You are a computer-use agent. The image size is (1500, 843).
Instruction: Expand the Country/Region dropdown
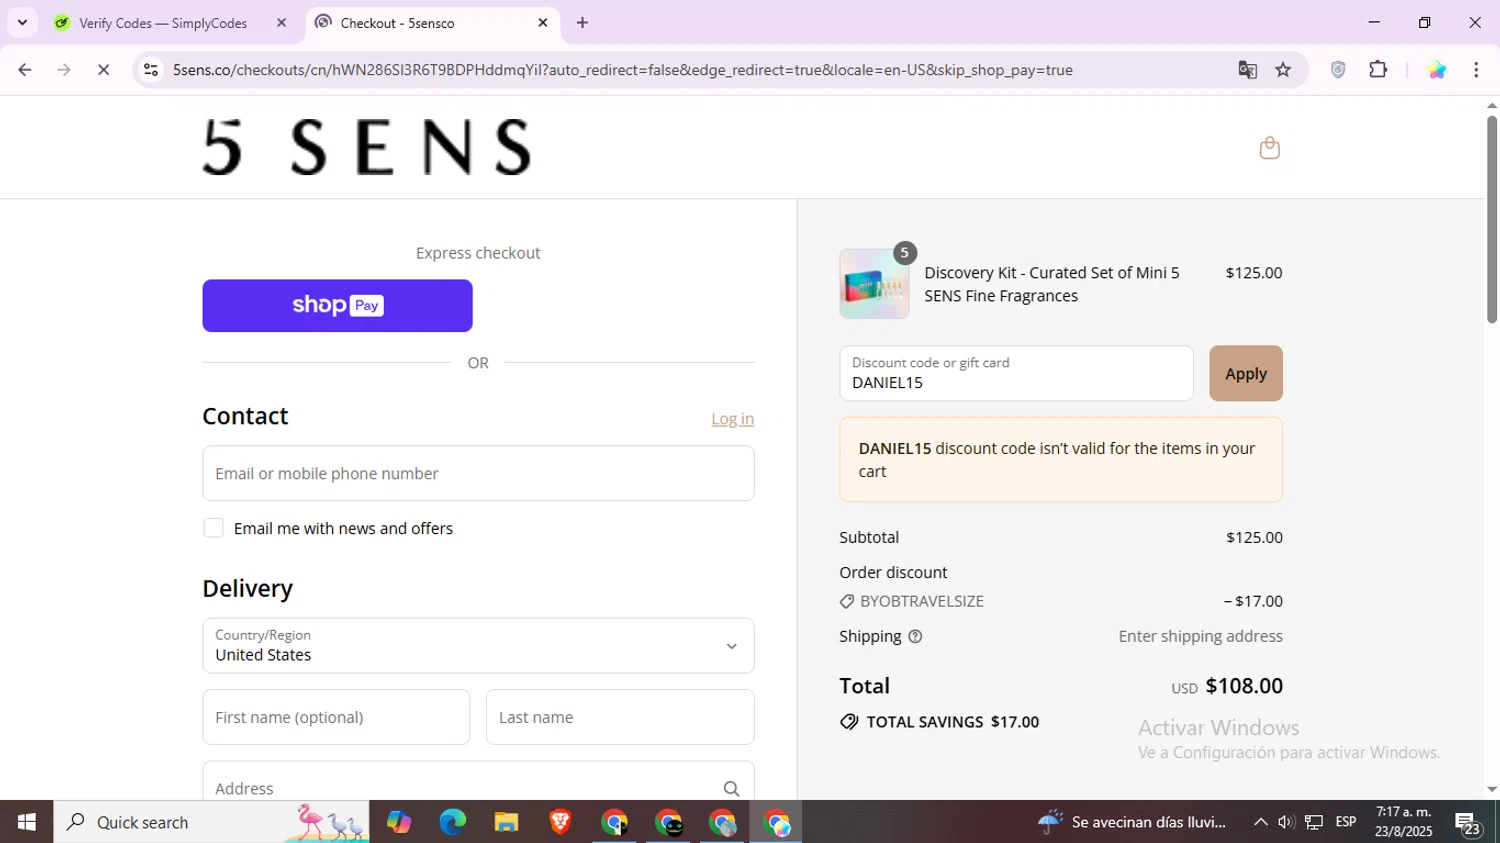click(478, 645)
